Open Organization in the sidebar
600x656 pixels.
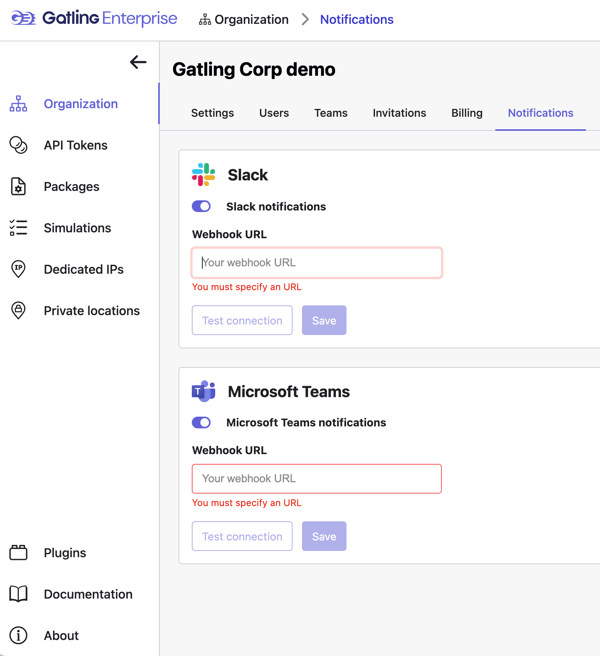[81, 104]
